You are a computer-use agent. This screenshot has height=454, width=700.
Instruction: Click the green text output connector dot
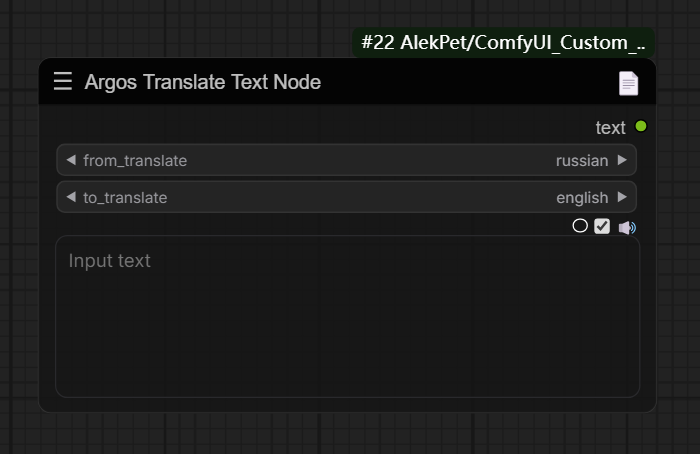(x=641, y=127)
